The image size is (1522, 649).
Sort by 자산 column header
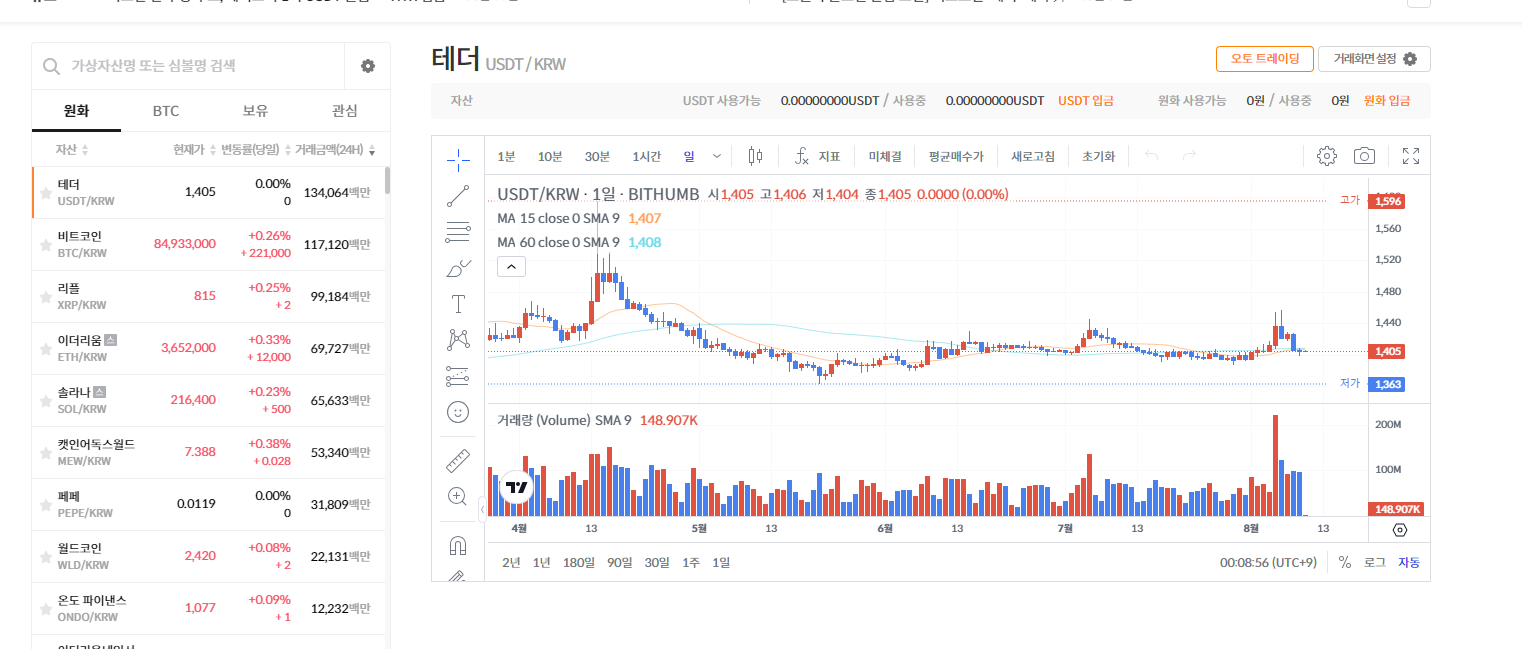coord(72,150)
